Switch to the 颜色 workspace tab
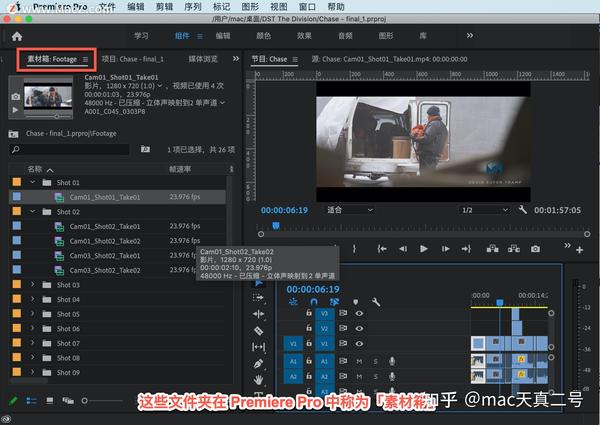Viewport: 600px width, 425px height. 263,36
